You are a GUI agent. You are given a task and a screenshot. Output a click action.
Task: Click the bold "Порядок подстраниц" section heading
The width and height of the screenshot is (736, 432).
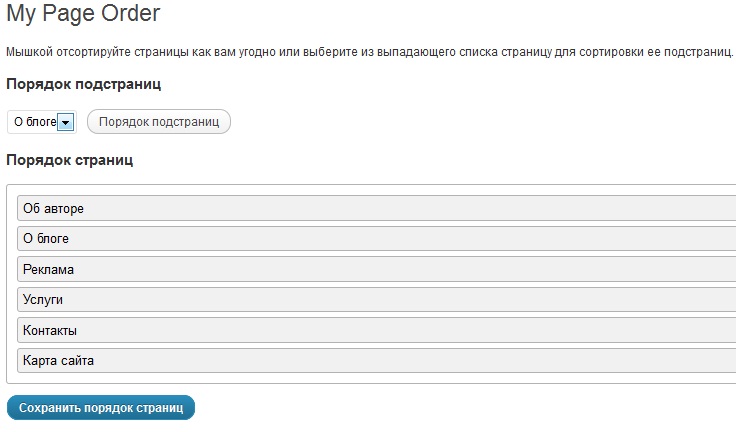click(84, 84)
